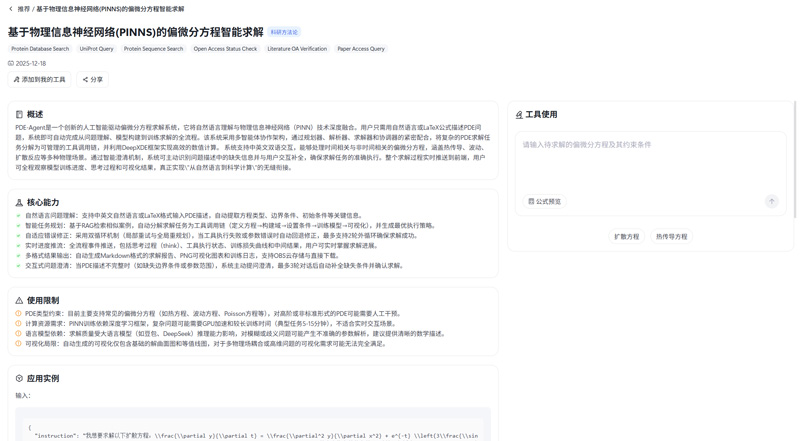
Task: Click the Protein Sequence Search tag
Action: (154, 49)
